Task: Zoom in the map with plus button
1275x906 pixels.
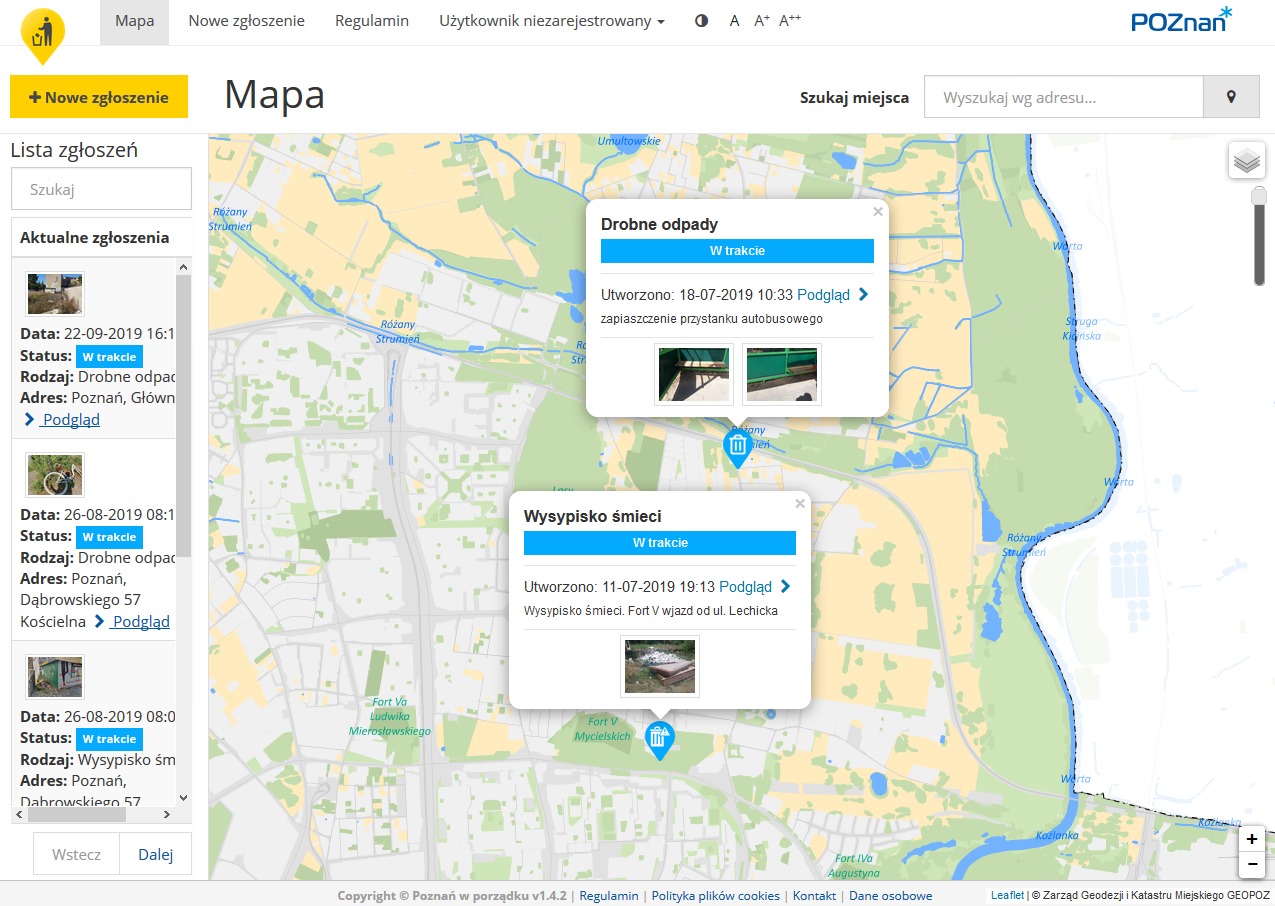Action: coord(1251,839)
